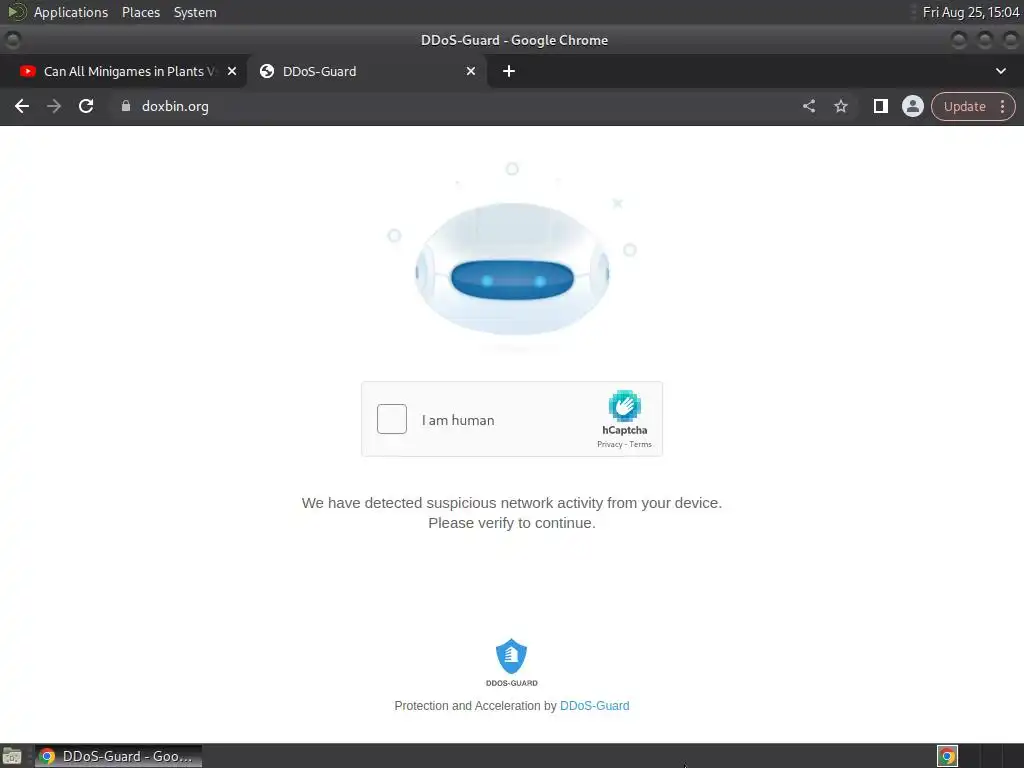Click the show desktop icon in taskbar

pyautogui.click(x=12, y=757)
